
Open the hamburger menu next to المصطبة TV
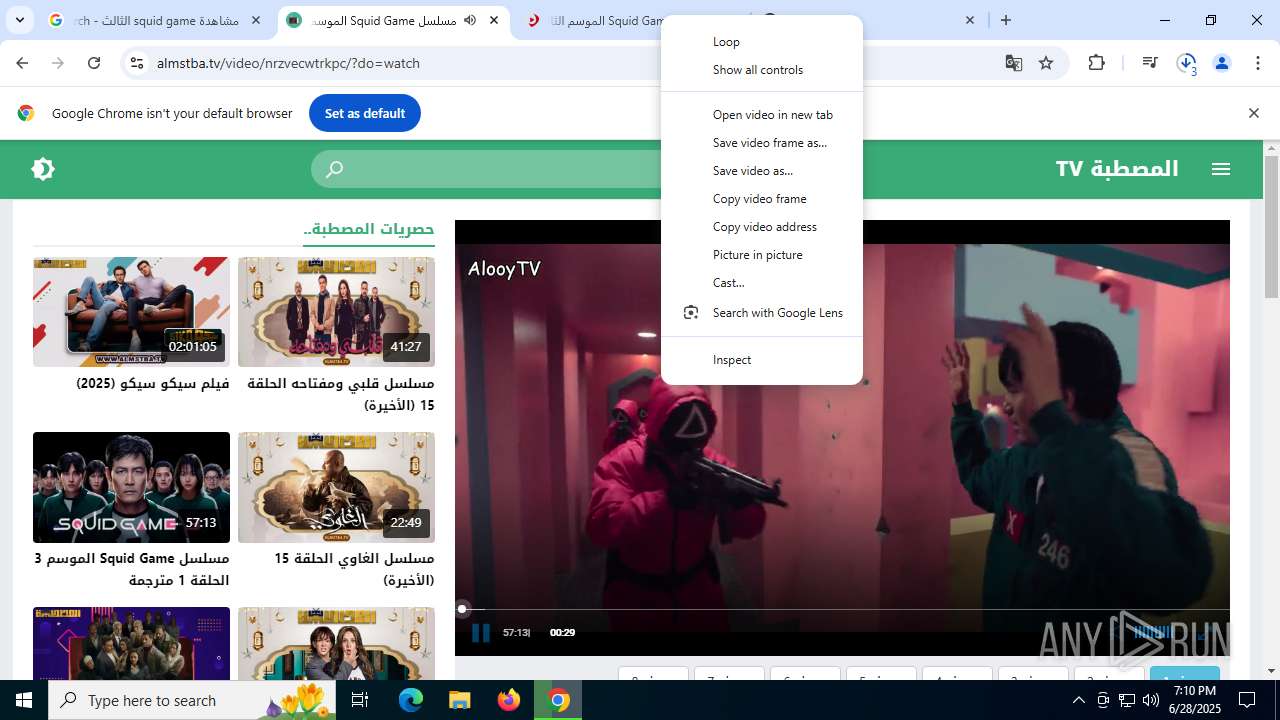1221,169
